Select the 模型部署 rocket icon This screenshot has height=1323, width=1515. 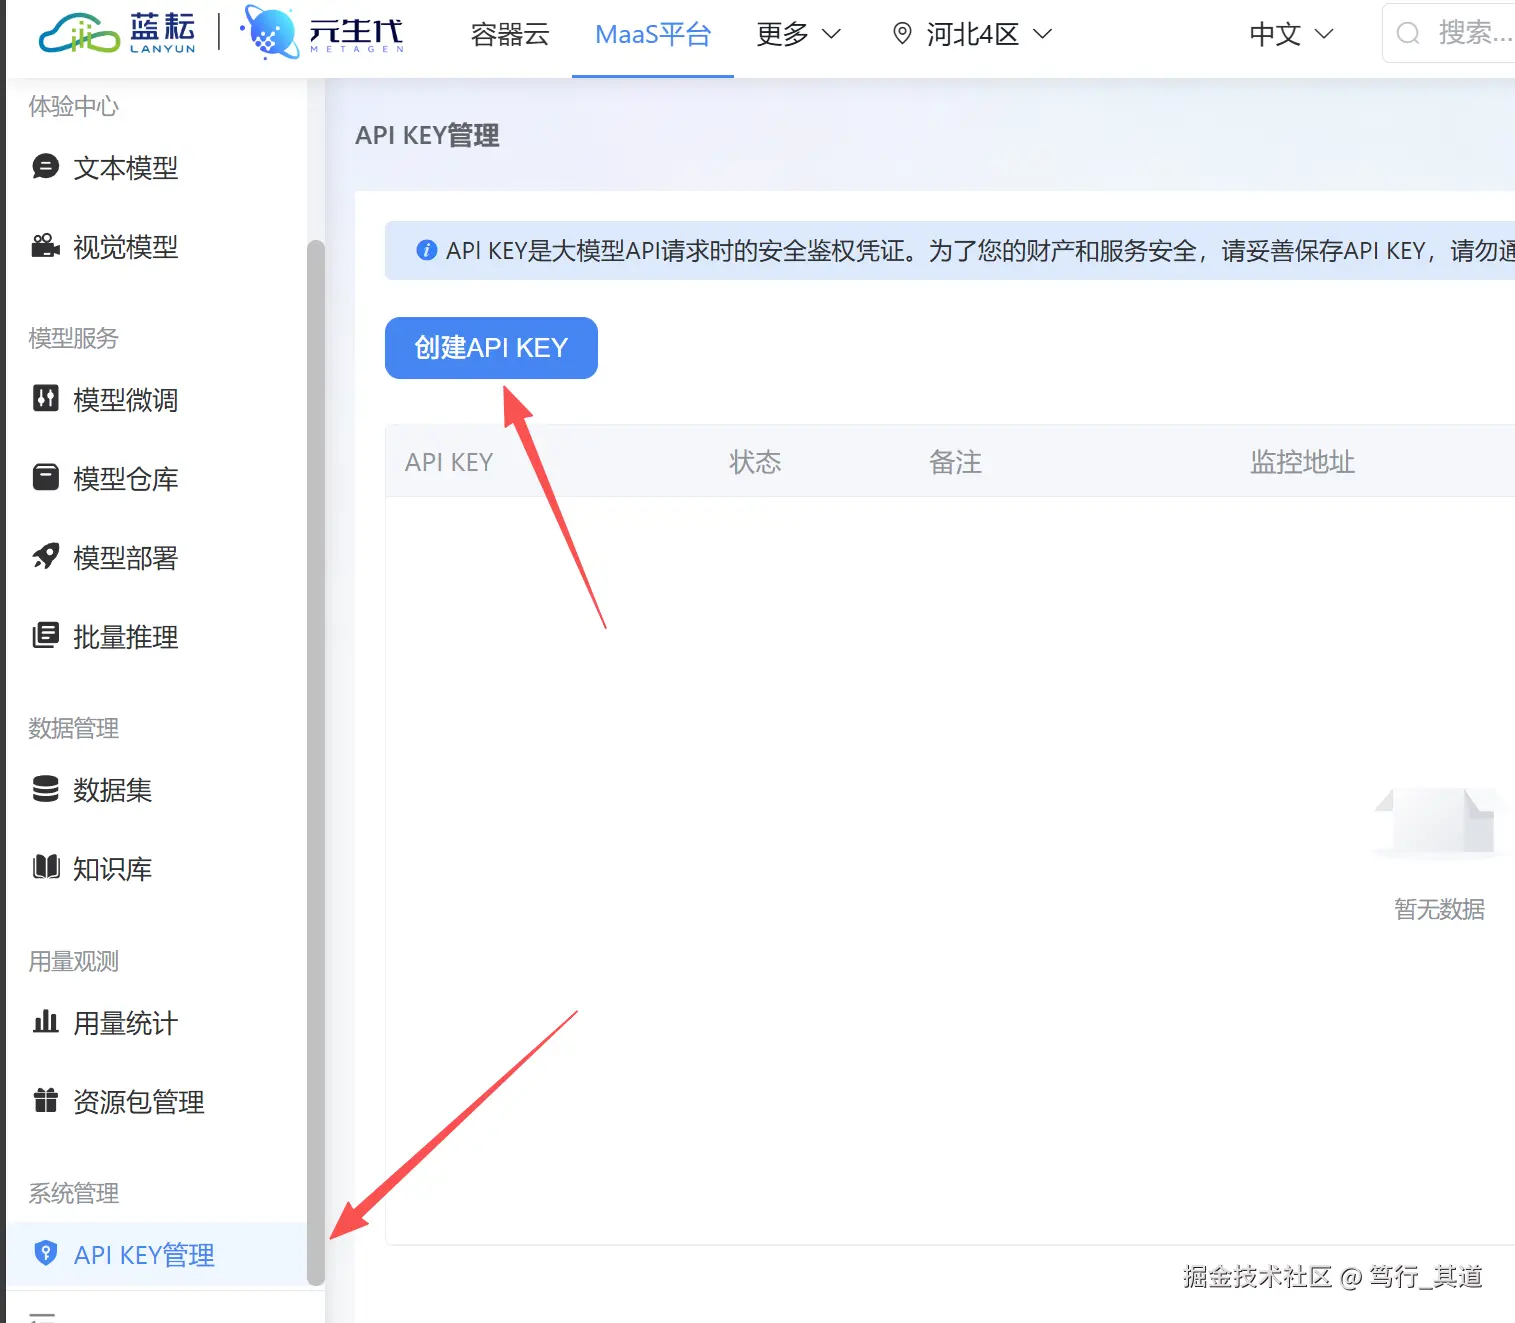click(x=45, y=557)
